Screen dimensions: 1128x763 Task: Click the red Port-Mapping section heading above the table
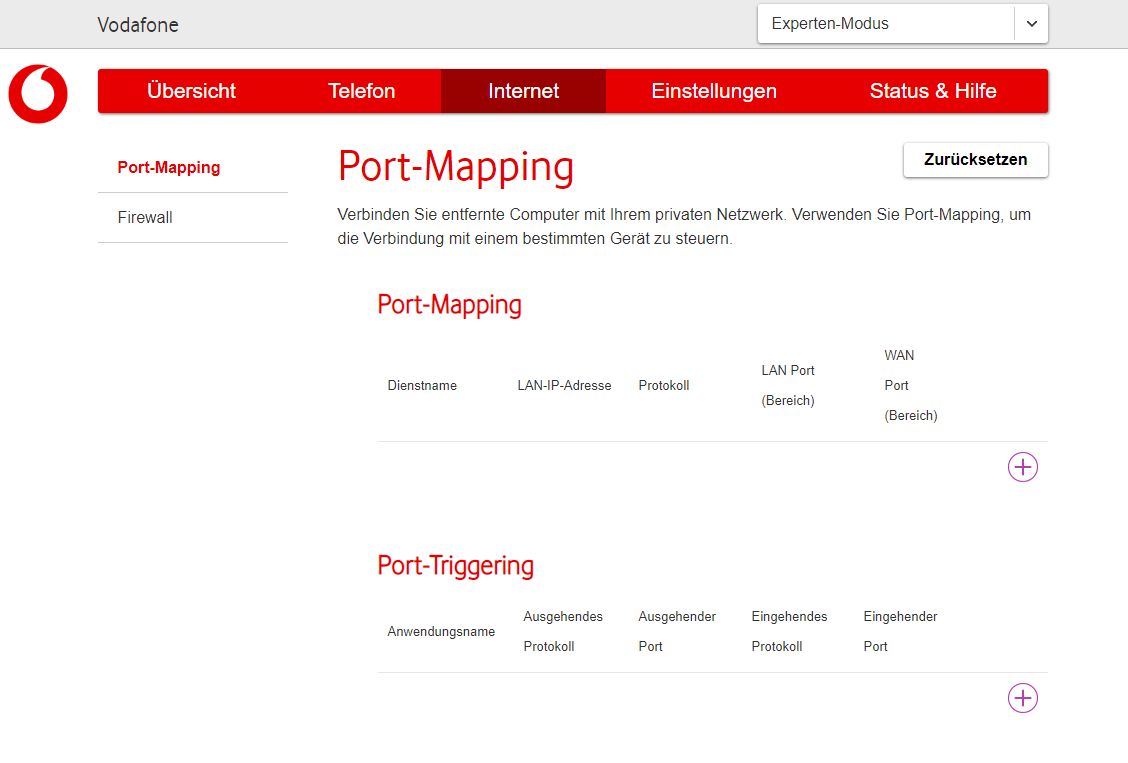[x=450, y=305]
